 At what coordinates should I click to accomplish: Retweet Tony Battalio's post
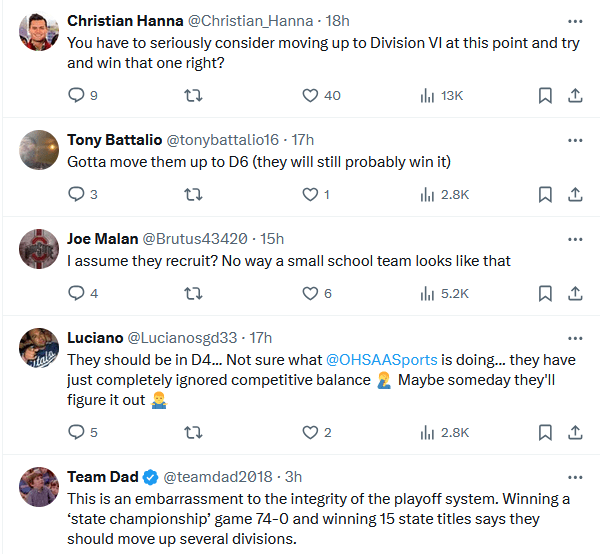[194, 194]
